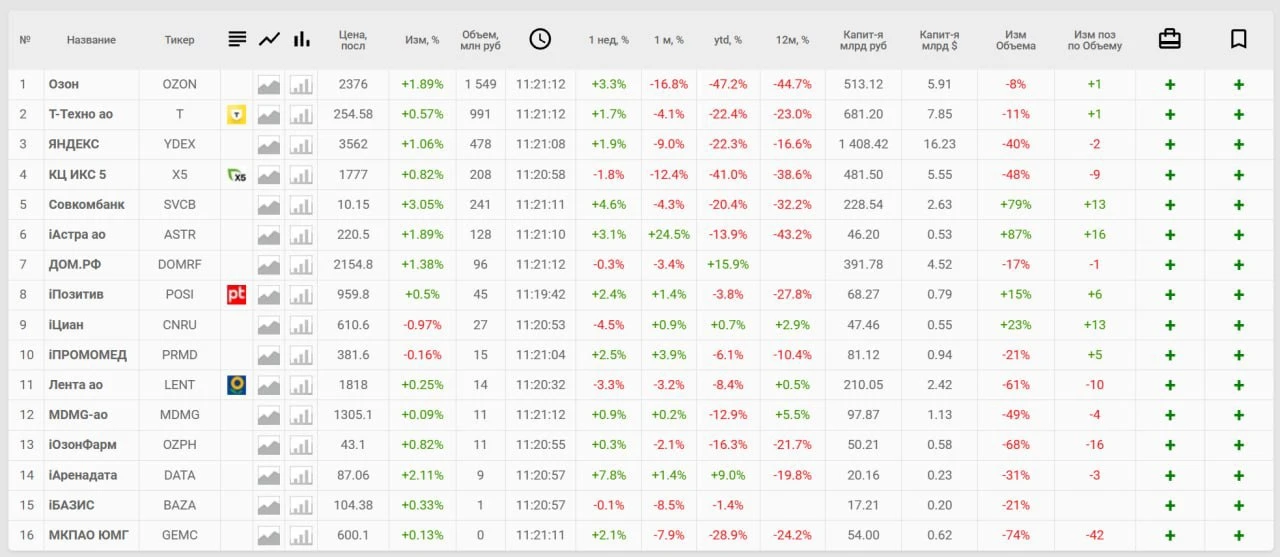1280x557 pixels.
Task: Open the ЯНДЕКС stock link
Action: pos(72,145)
